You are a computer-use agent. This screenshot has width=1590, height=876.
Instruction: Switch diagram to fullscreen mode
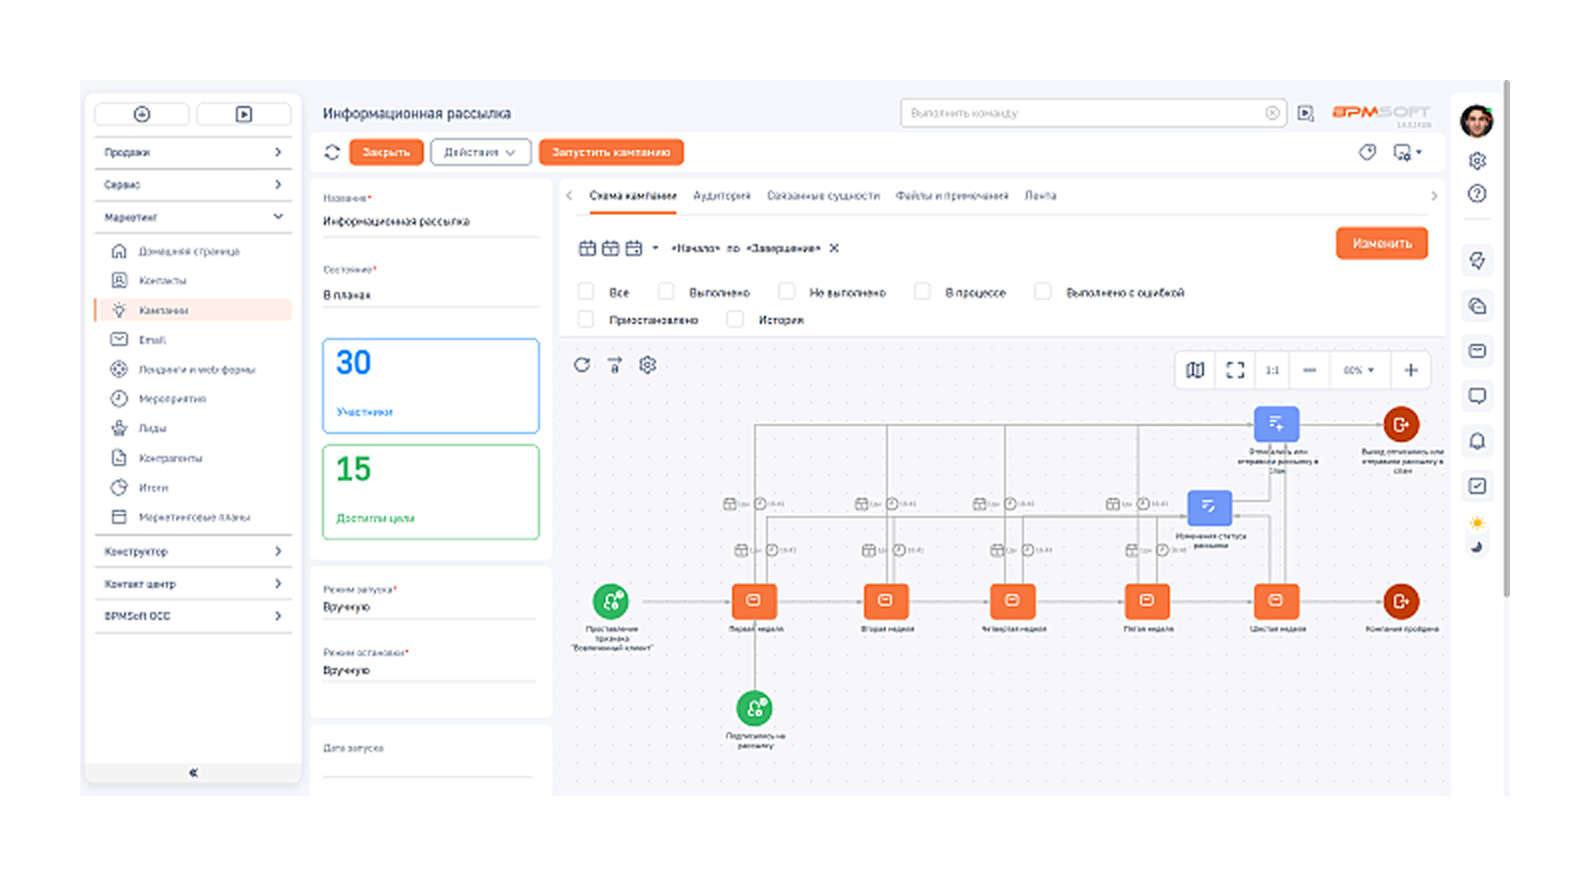1235,370
